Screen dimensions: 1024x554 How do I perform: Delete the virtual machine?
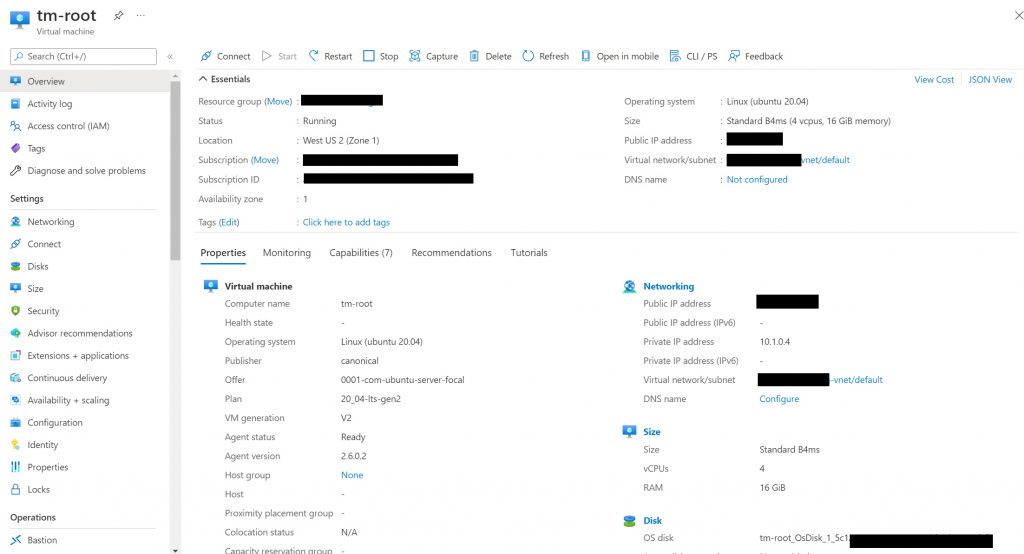click(x=490, y=56)
